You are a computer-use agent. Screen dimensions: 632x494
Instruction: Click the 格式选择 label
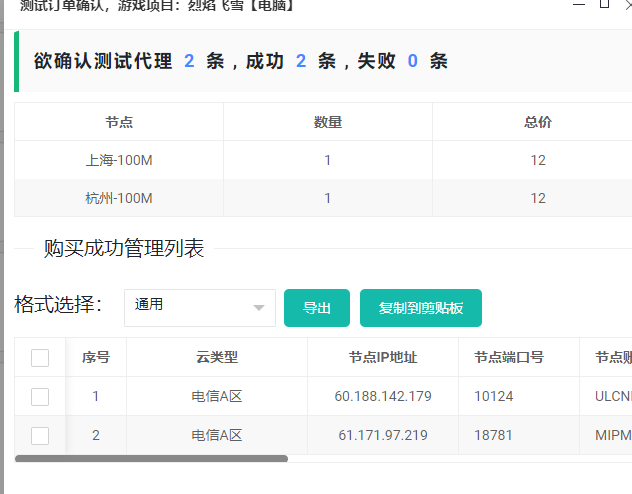click(58, 304)
